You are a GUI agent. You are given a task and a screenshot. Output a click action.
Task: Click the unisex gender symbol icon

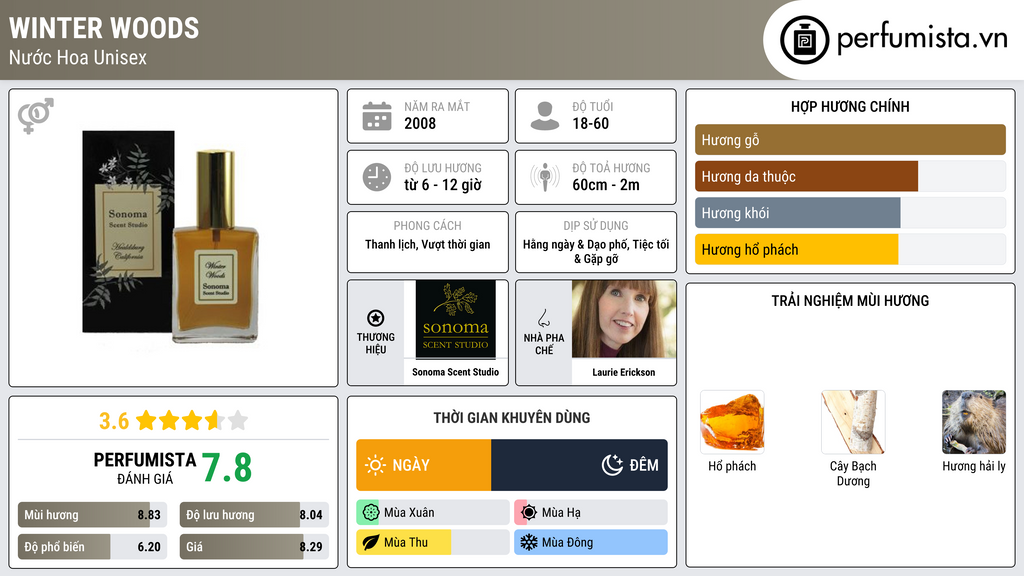pyautogui.click(x=36, y=116)
